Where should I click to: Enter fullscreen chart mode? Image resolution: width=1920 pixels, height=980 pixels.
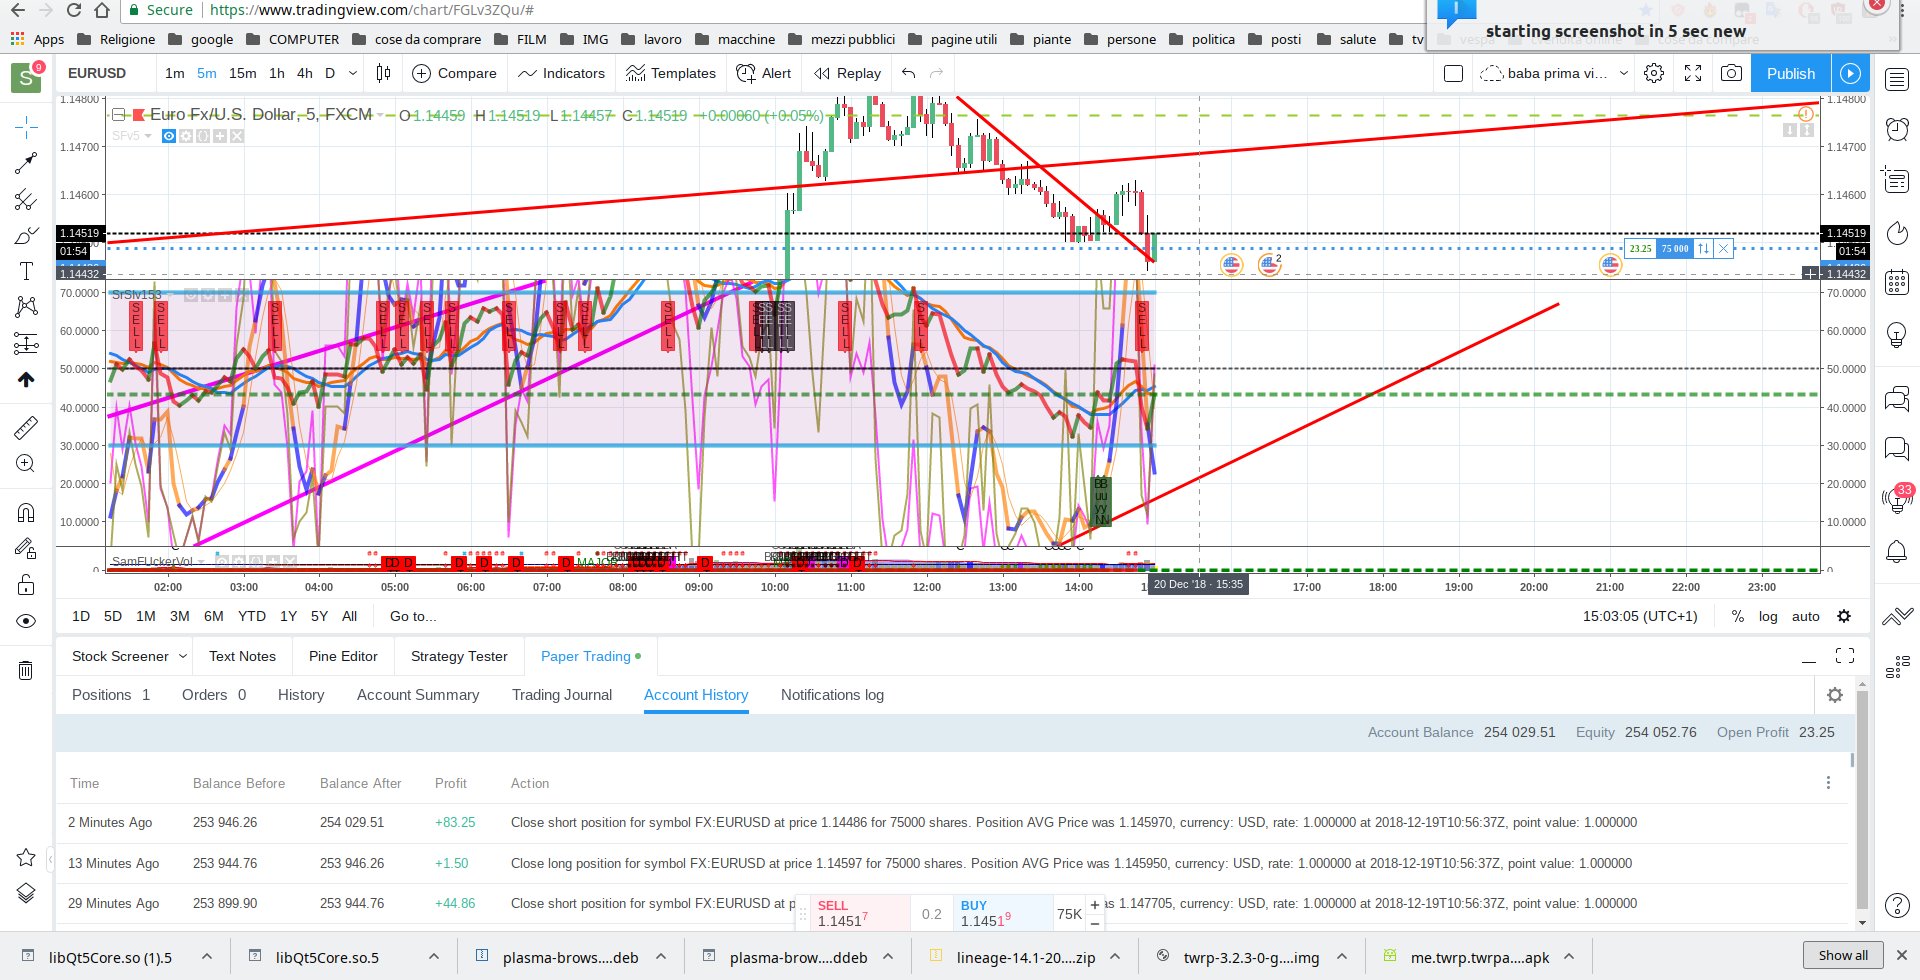(1693, 73)
